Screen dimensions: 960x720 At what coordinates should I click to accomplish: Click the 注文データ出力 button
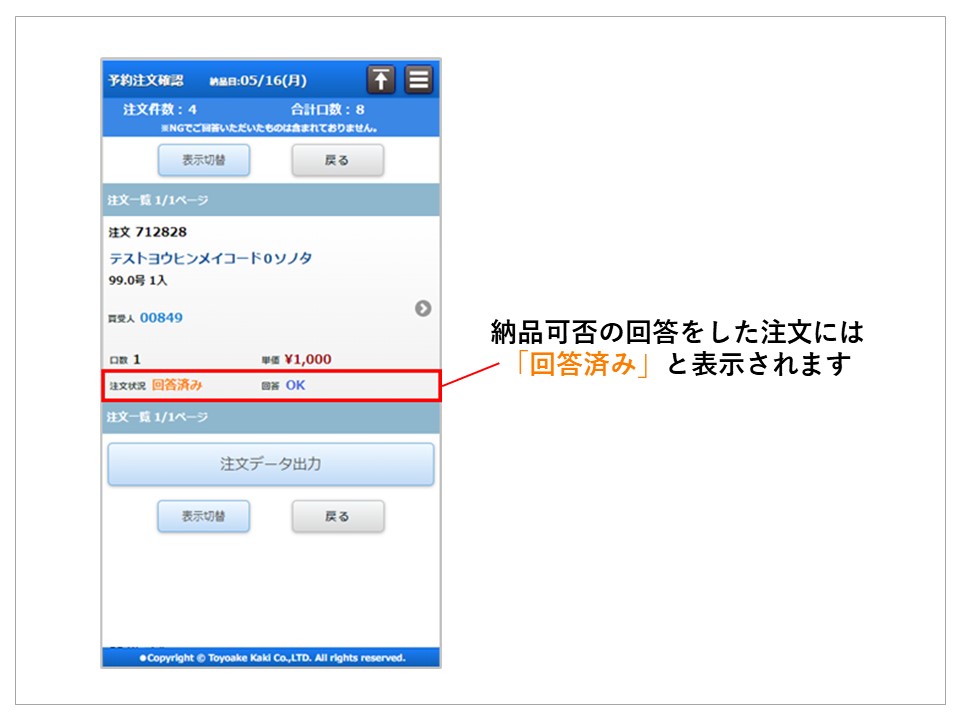(x=271, y=465)
